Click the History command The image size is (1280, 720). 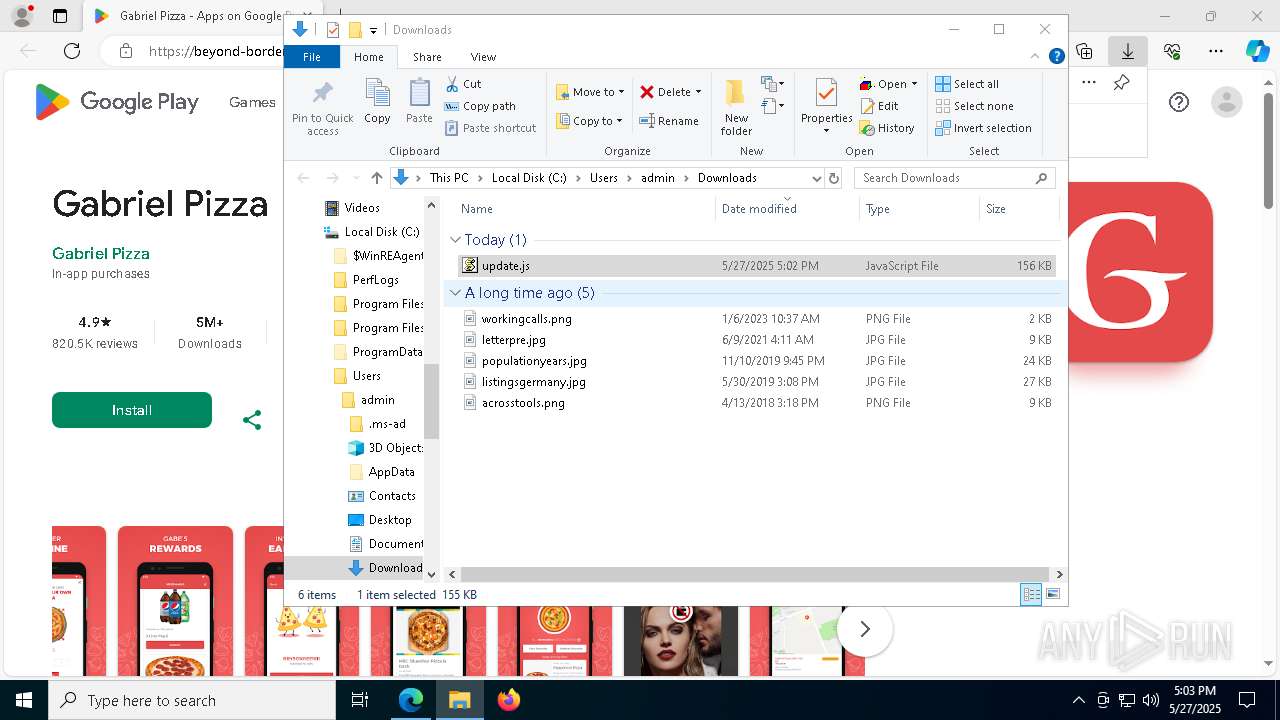point(887,128)
